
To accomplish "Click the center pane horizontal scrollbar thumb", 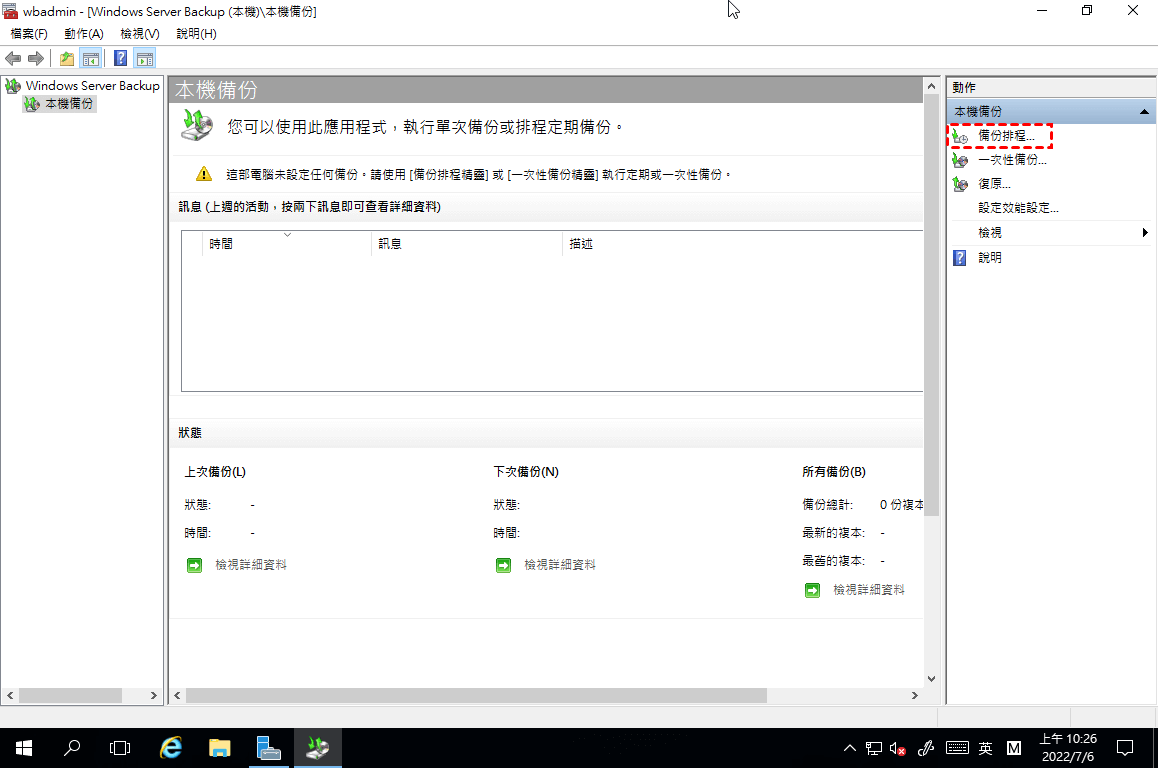I will [x=476, y=696].
